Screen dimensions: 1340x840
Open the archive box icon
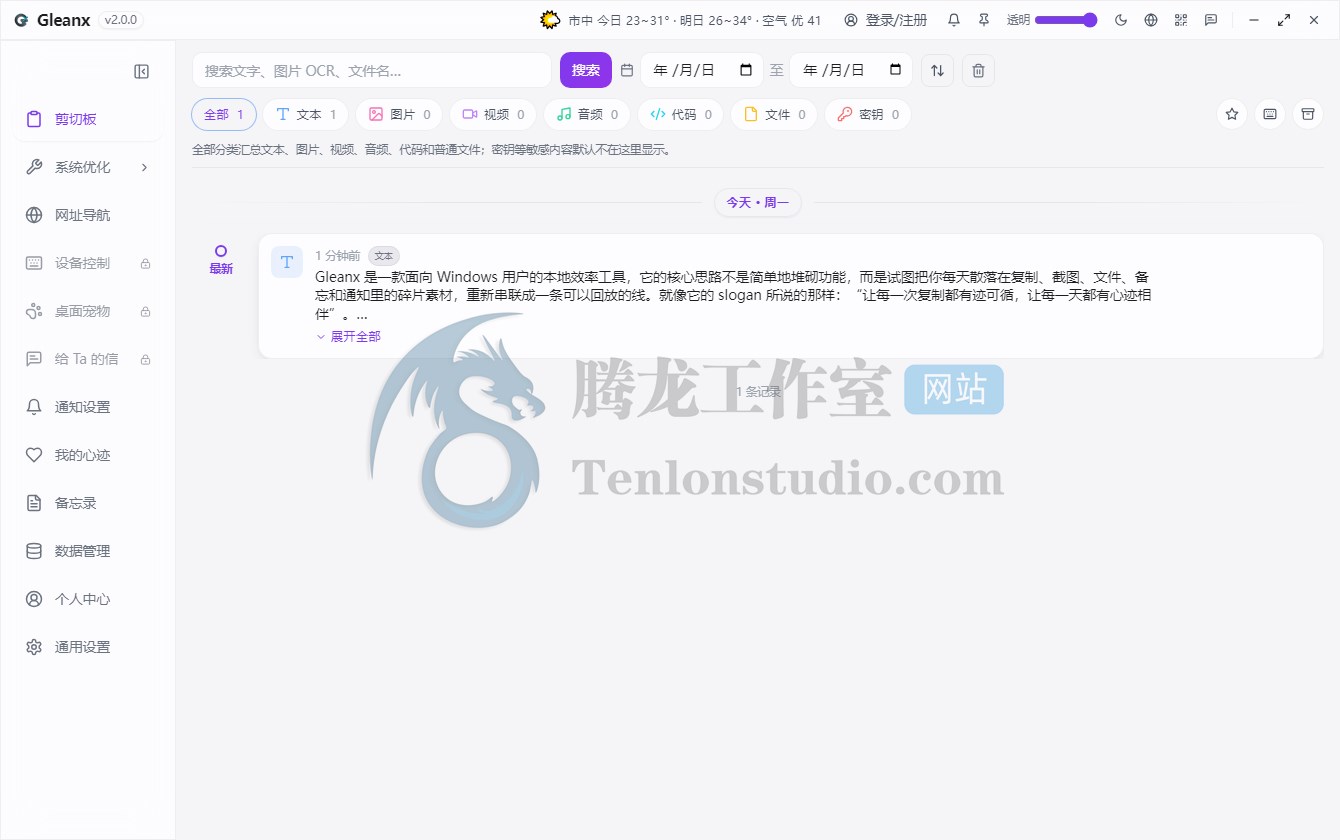pyautogui.click(x=1308, y=114)
